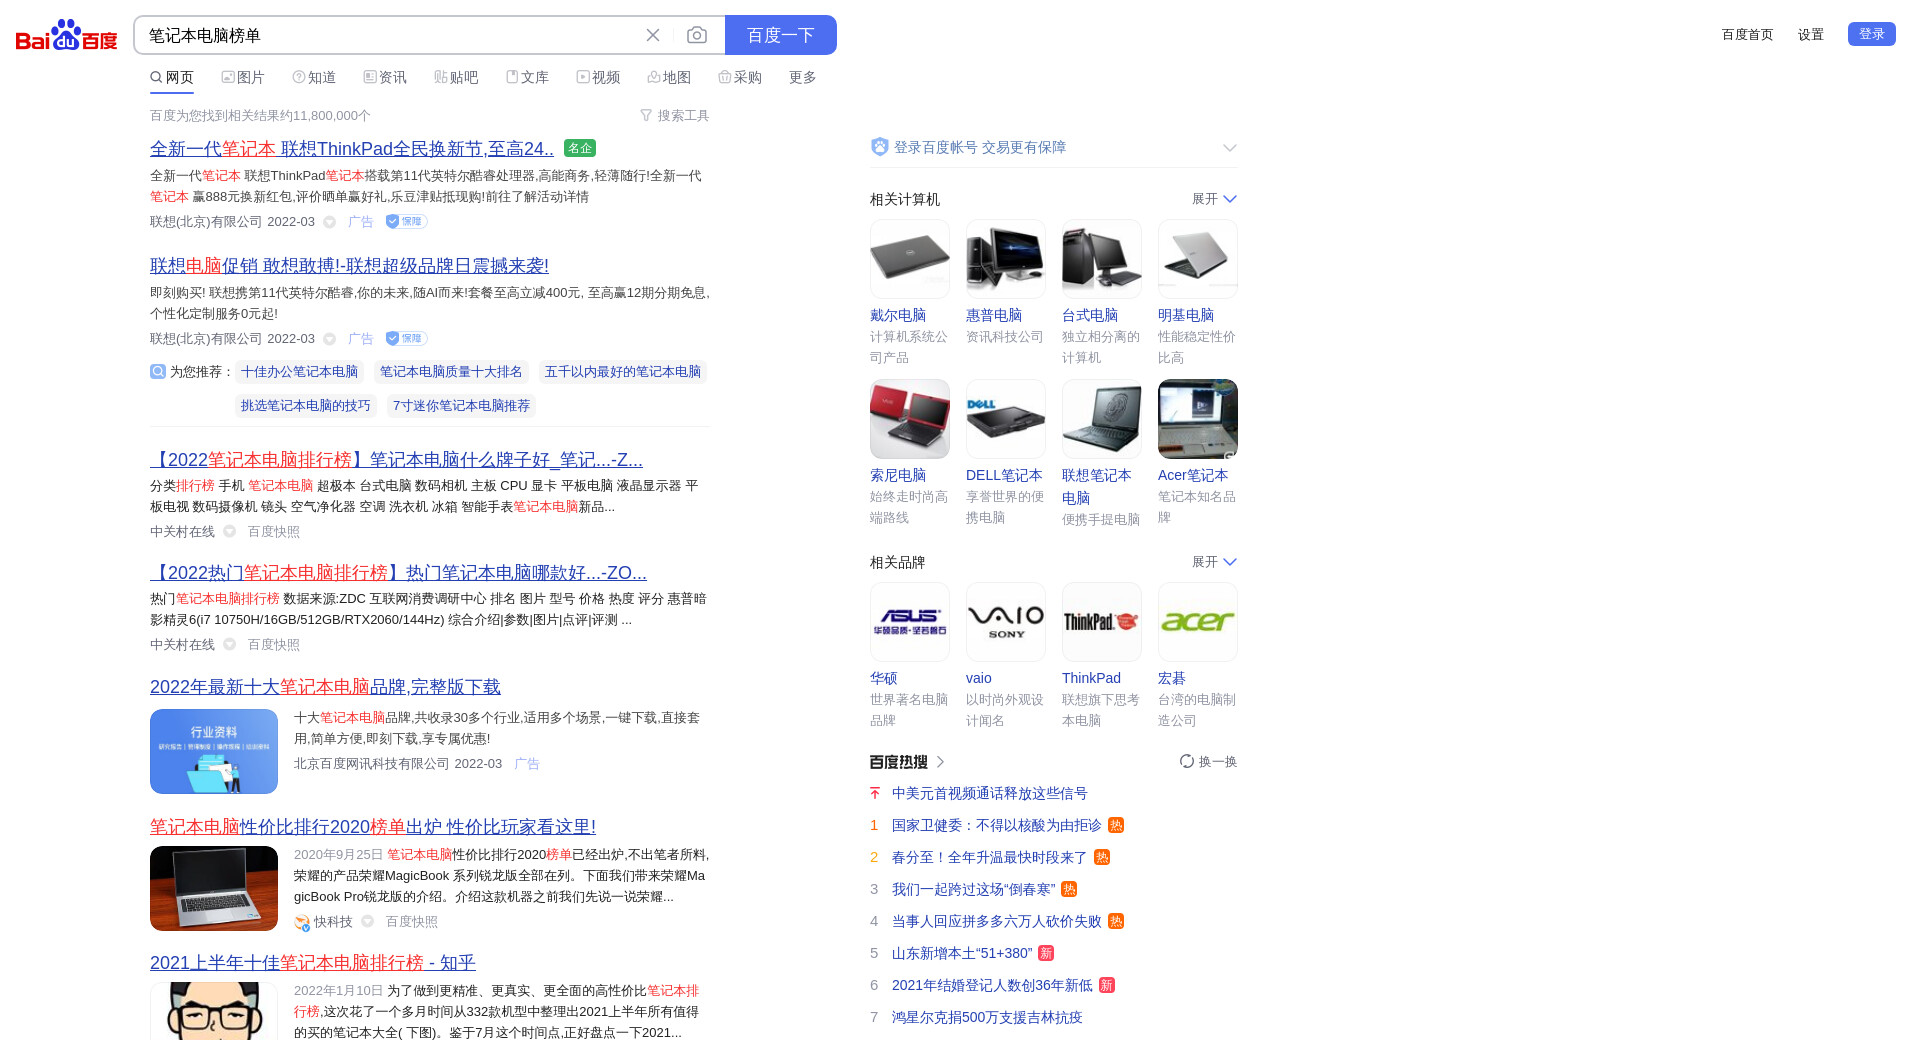The width and height of the screenshot is (1920, 1040).
Task: Expand the 相关品牌 section
Action: pyautogui.click(x=1215, y=562)
